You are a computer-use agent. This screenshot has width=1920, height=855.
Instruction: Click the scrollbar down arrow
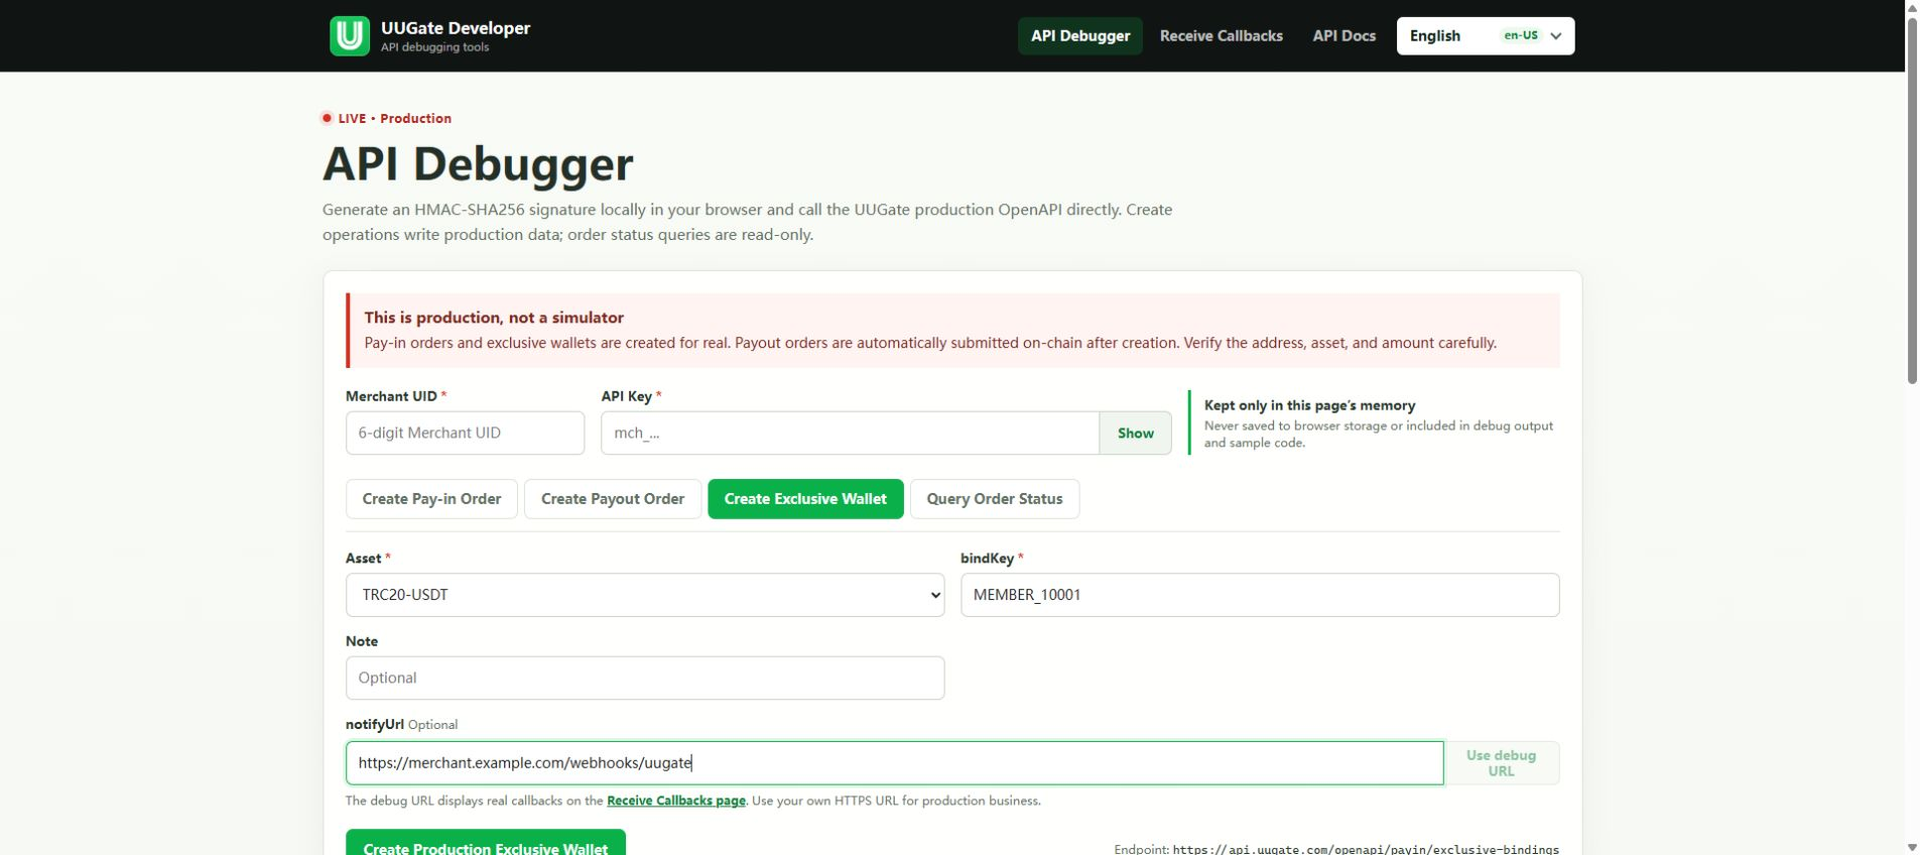(1912, 848)
